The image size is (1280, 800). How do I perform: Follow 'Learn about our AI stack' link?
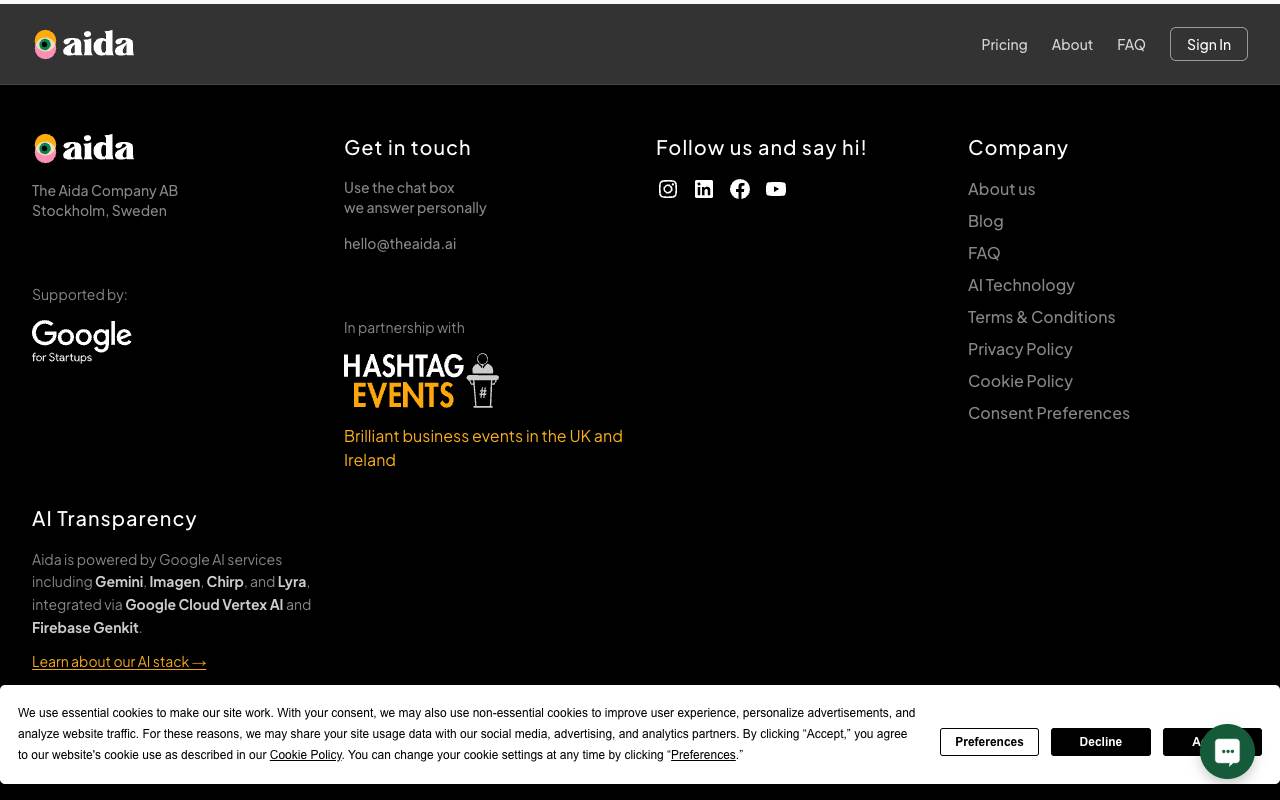point(119,662)
